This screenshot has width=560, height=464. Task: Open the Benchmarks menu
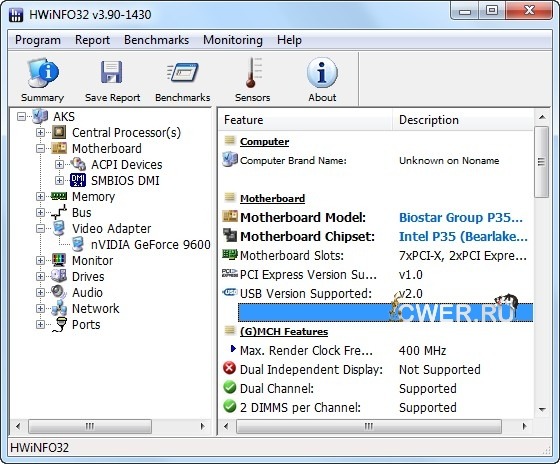point(156,40)
